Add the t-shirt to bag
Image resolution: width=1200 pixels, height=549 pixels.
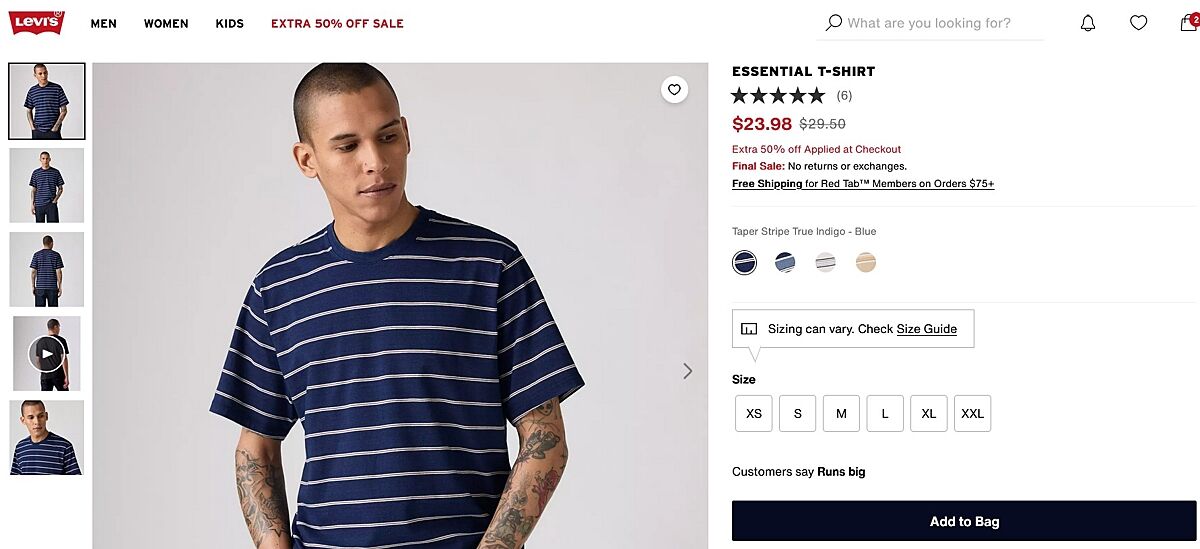click(964, 521)
